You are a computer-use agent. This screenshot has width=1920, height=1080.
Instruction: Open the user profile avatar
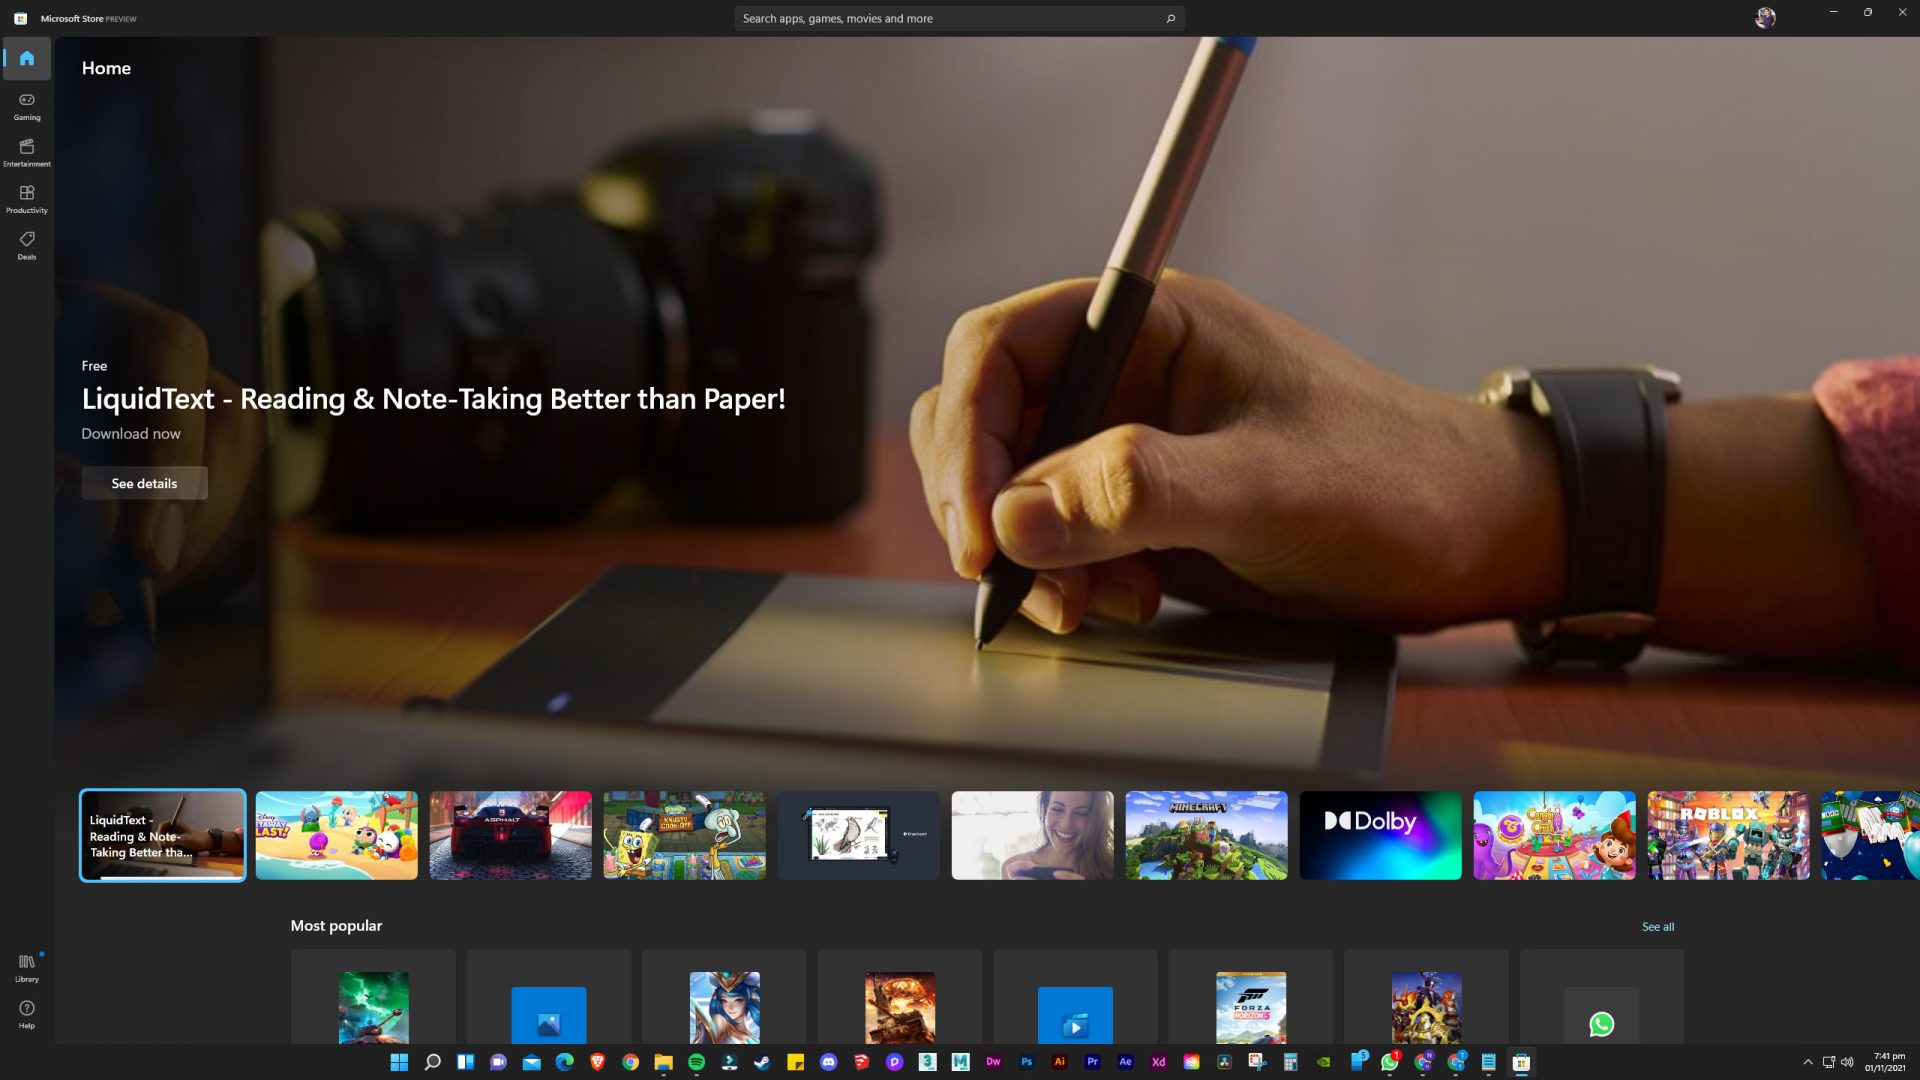click(1765, 18)
